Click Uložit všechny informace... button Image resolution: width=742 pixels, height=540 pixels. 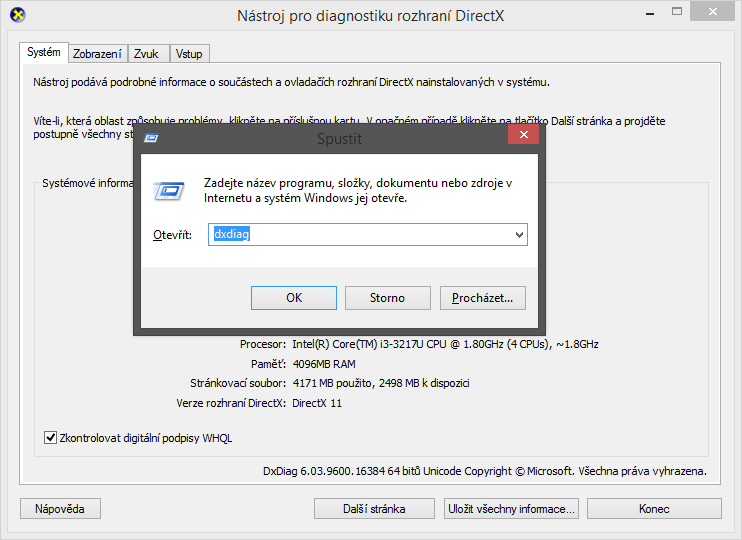(511, 509)
